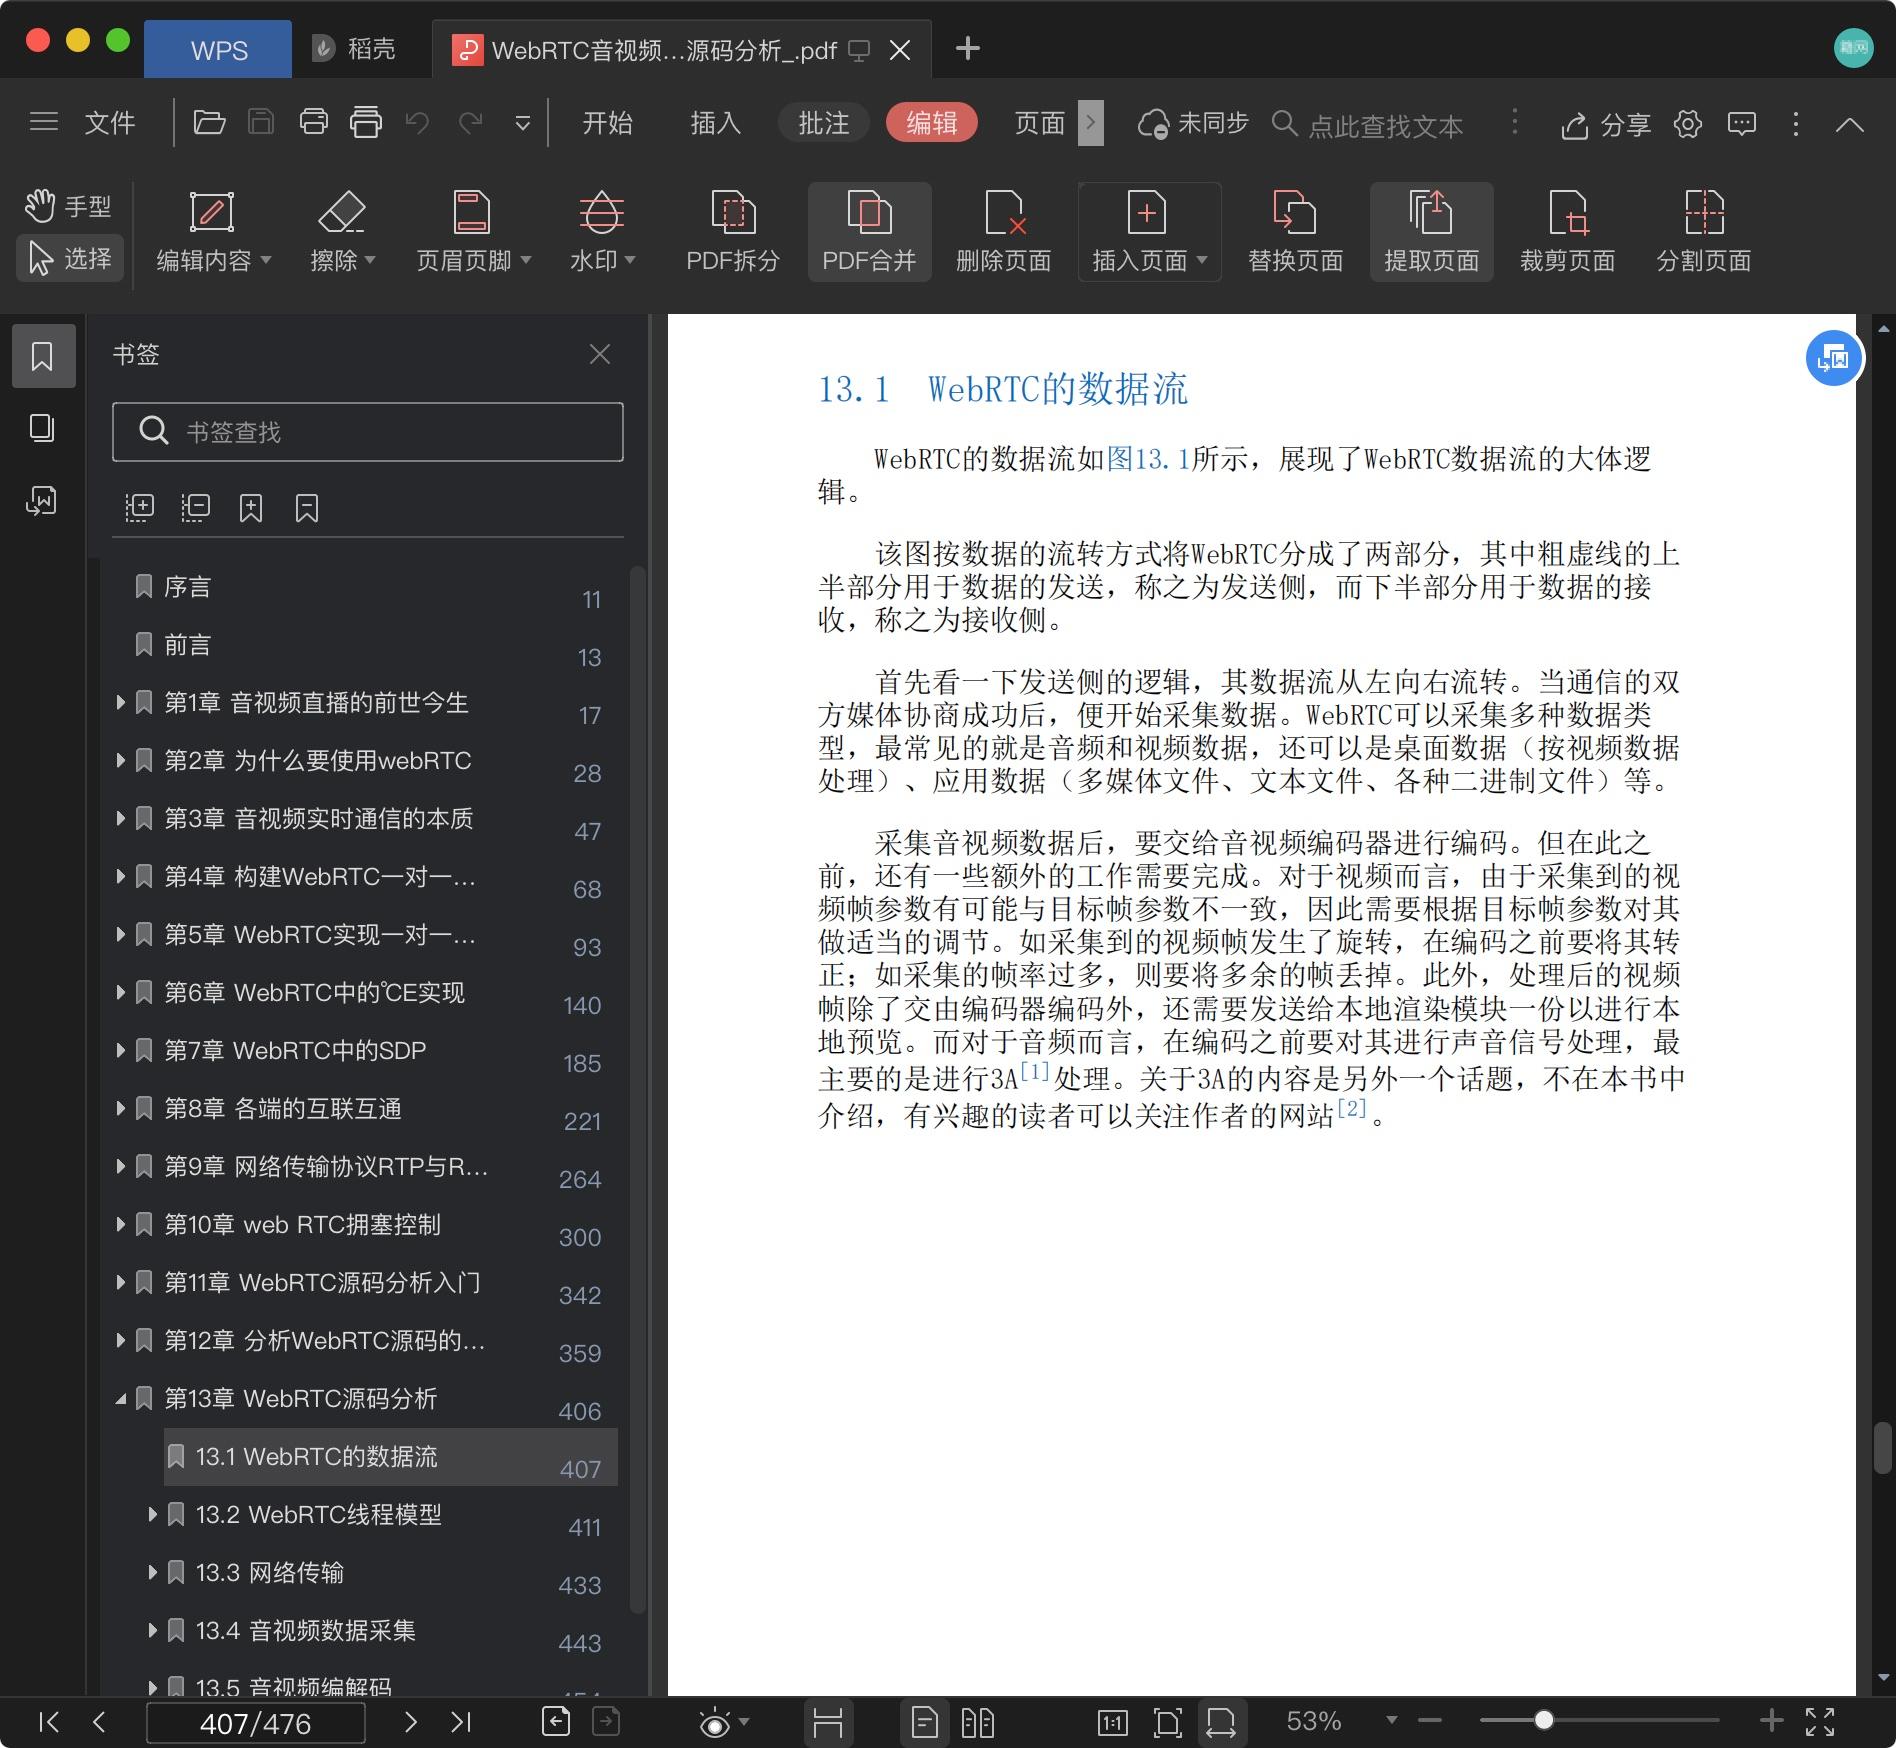Image resolution: width=1896 pixels, height=1748 pixels.
Task: Click 未同步 sync status button
Action: [1194, 123]
